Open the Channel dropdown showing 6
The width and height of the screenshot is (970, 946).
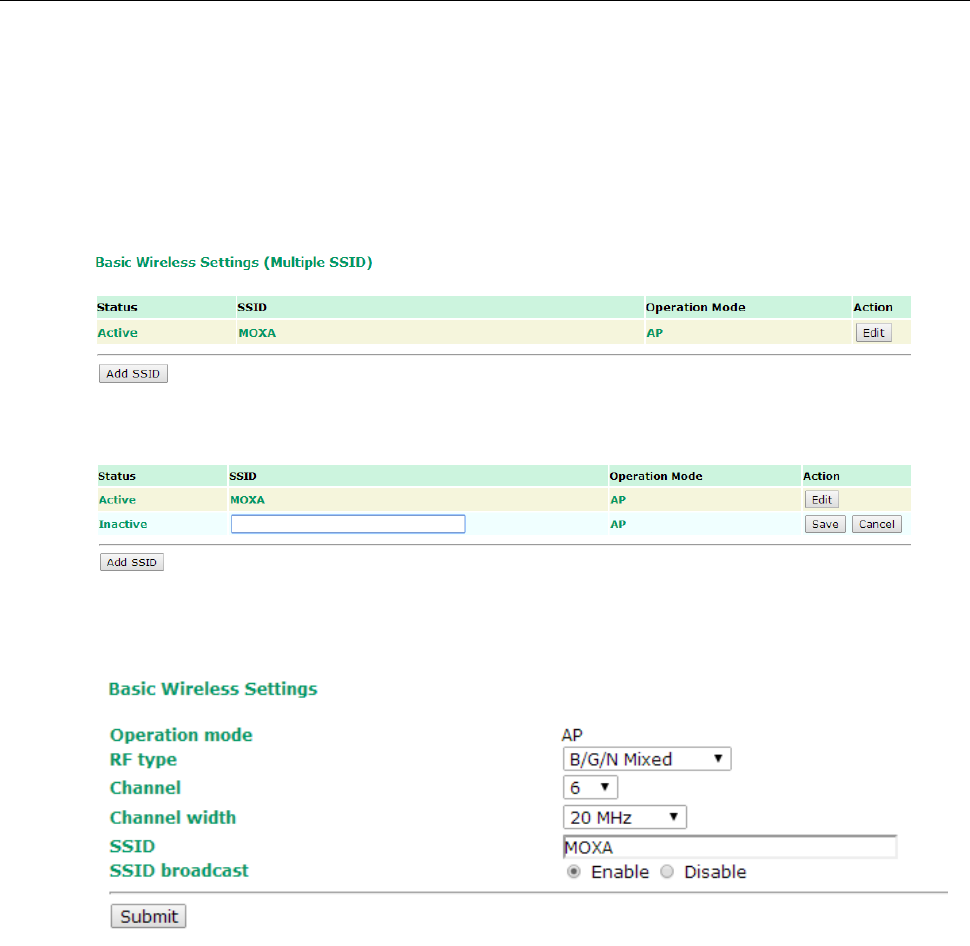tap(590, 788)
